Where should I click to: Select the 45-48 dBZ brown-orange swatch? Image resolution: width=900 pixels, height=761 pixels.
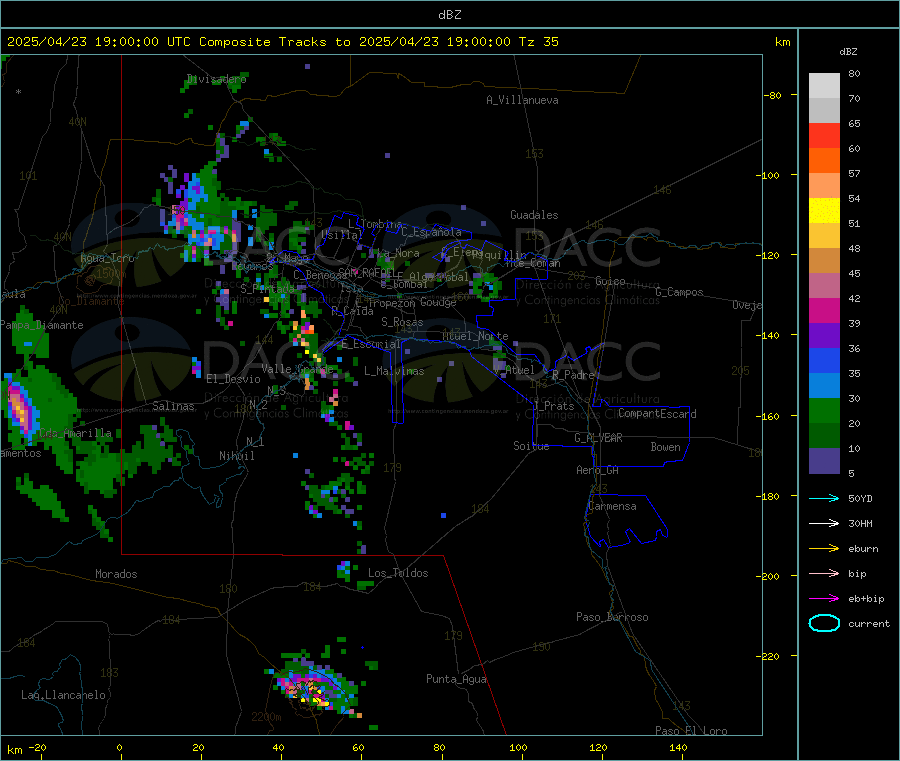click(824, 261)
